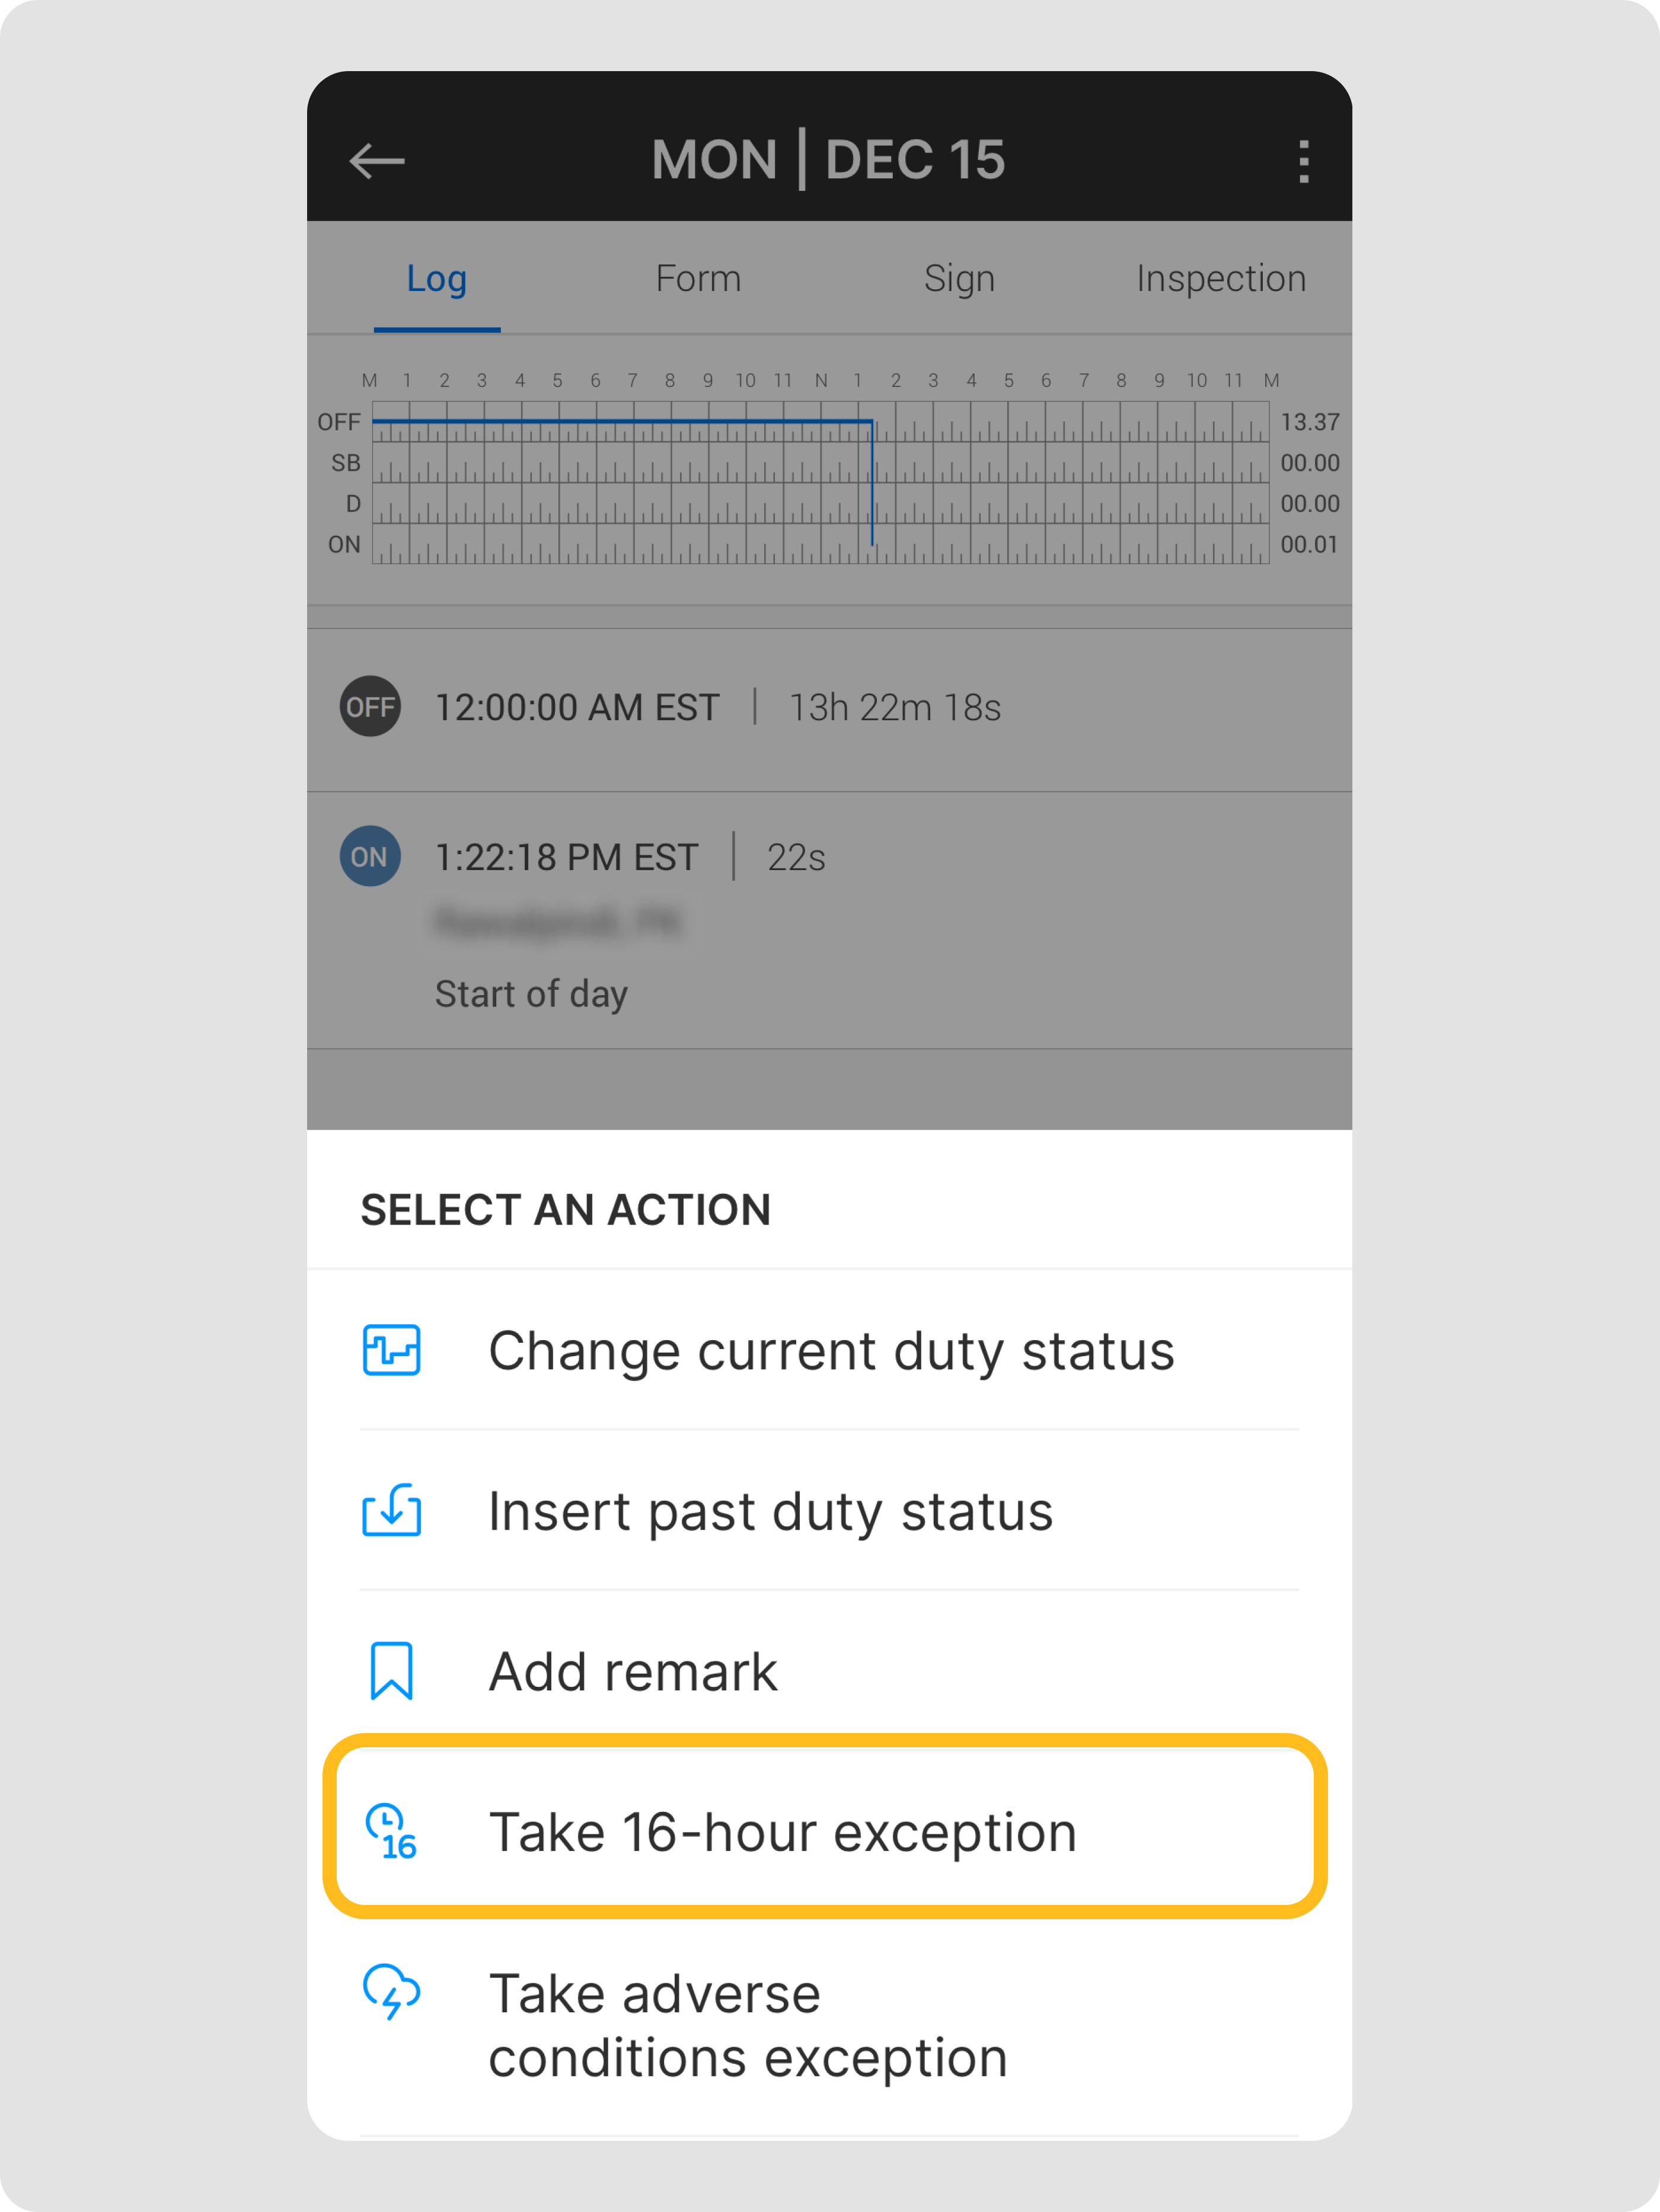This screenshot has height=2212, width=1660.
Task: Choose Take 16-hour exception
Action: (x=782, y=1832)
